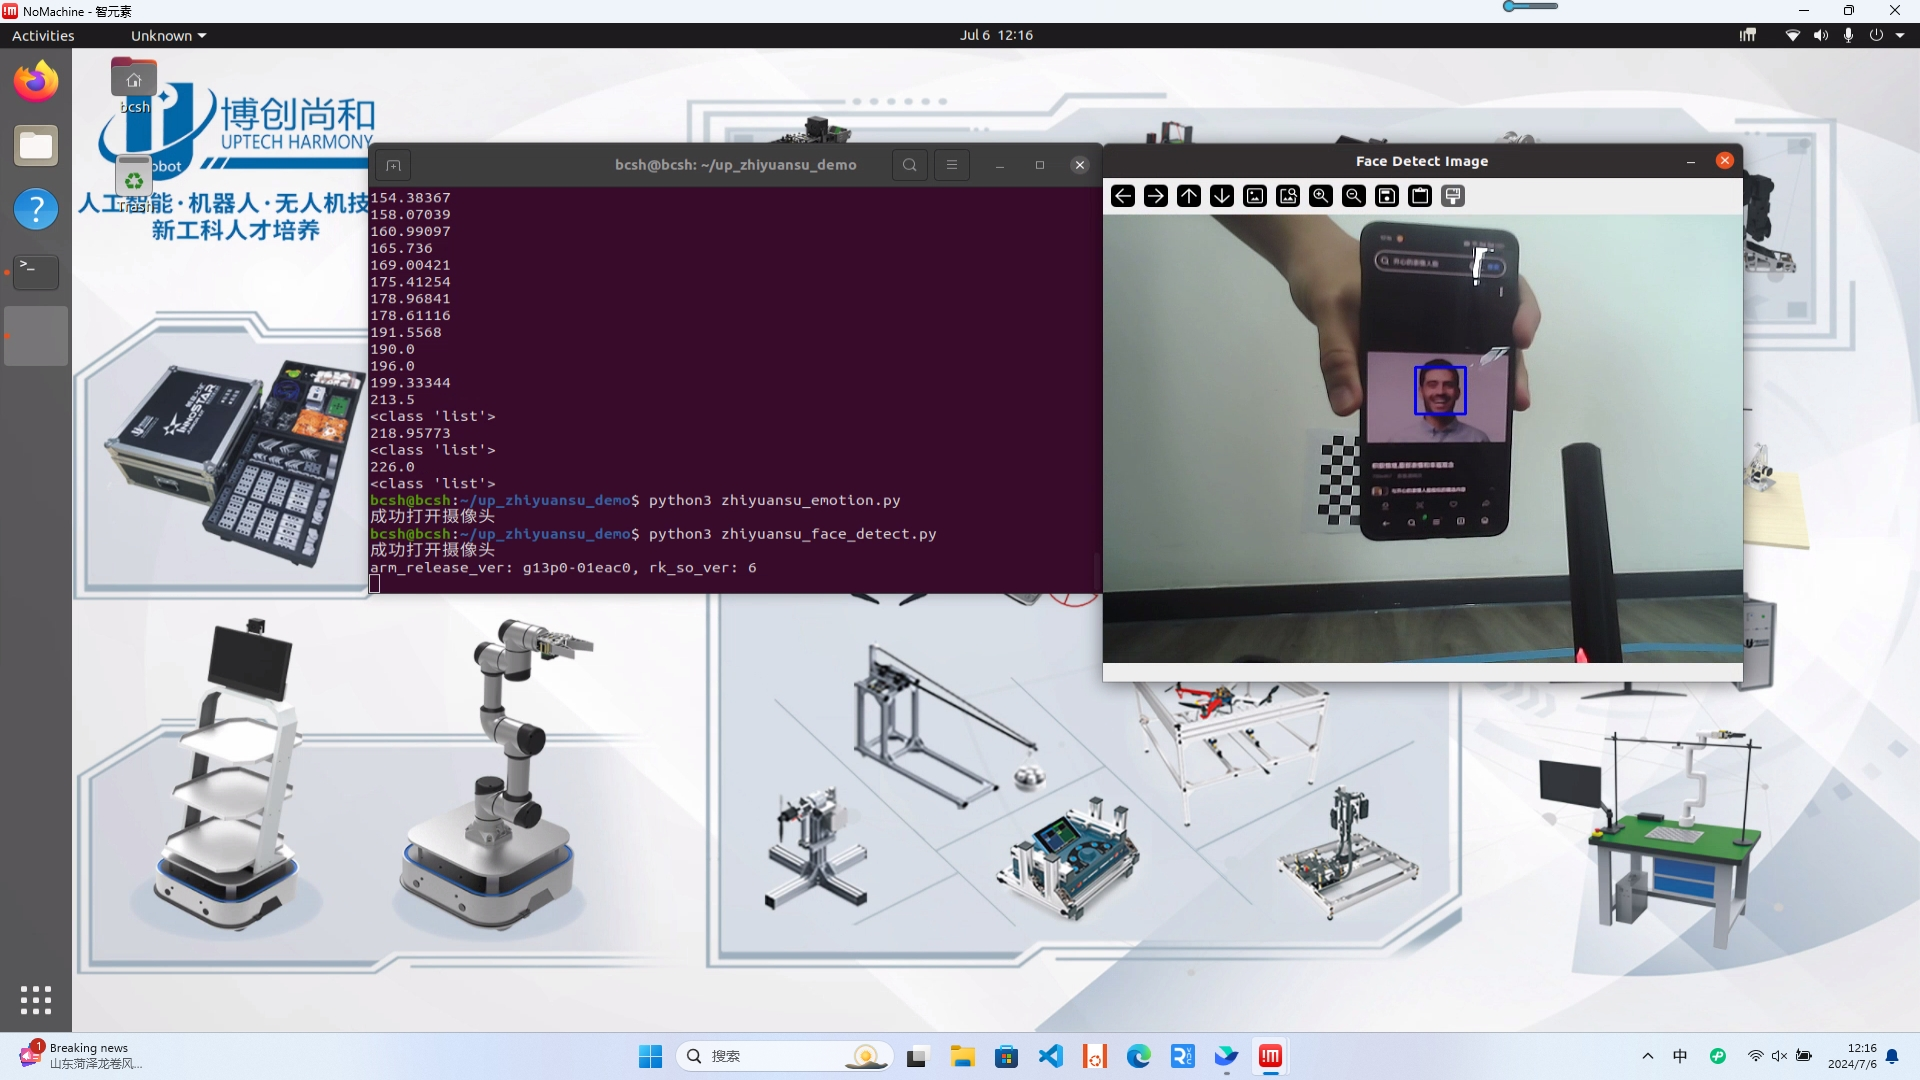
Task: Select the NoMachine taskbar icon
Action: coord(1270,1056)
